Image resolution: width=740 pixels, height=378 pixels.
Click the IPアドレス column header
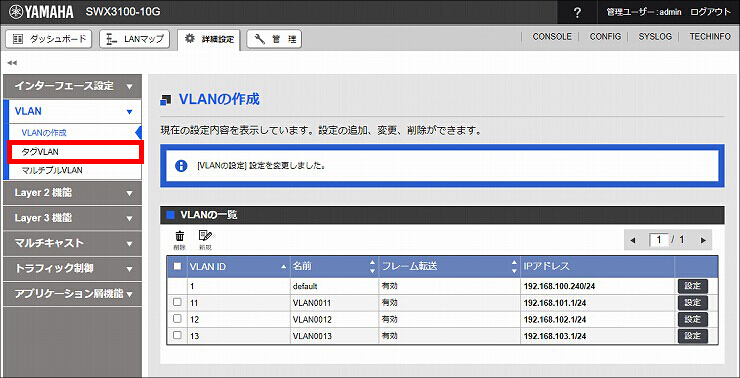coord(597,267)
